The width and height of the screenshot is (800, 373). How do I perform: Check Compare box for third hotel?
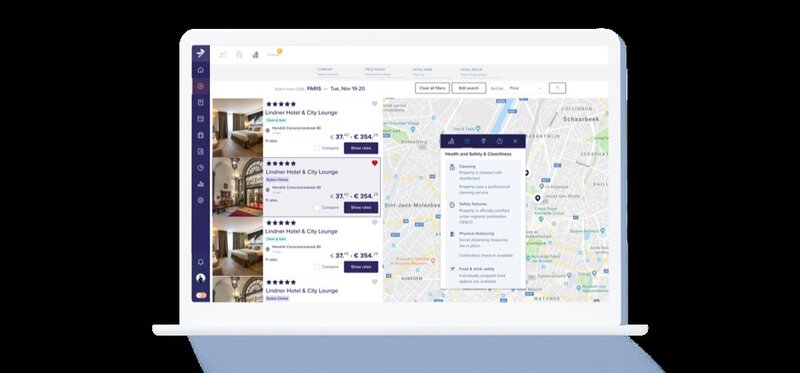coord(317,267)
